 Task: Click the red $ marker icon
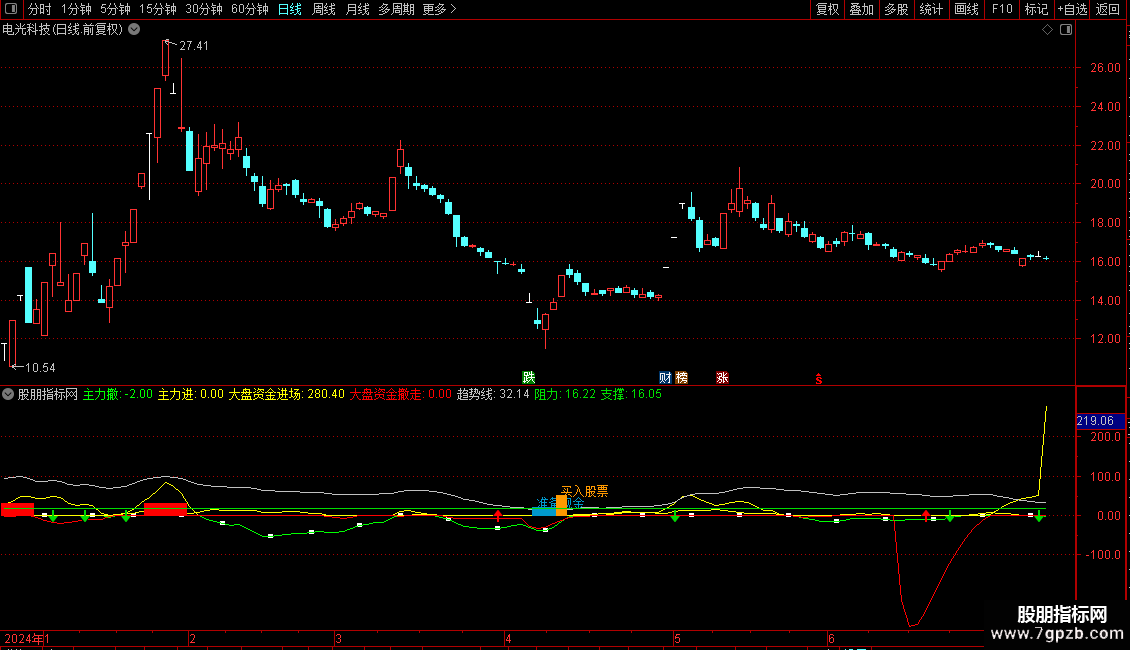click(819, 379)
